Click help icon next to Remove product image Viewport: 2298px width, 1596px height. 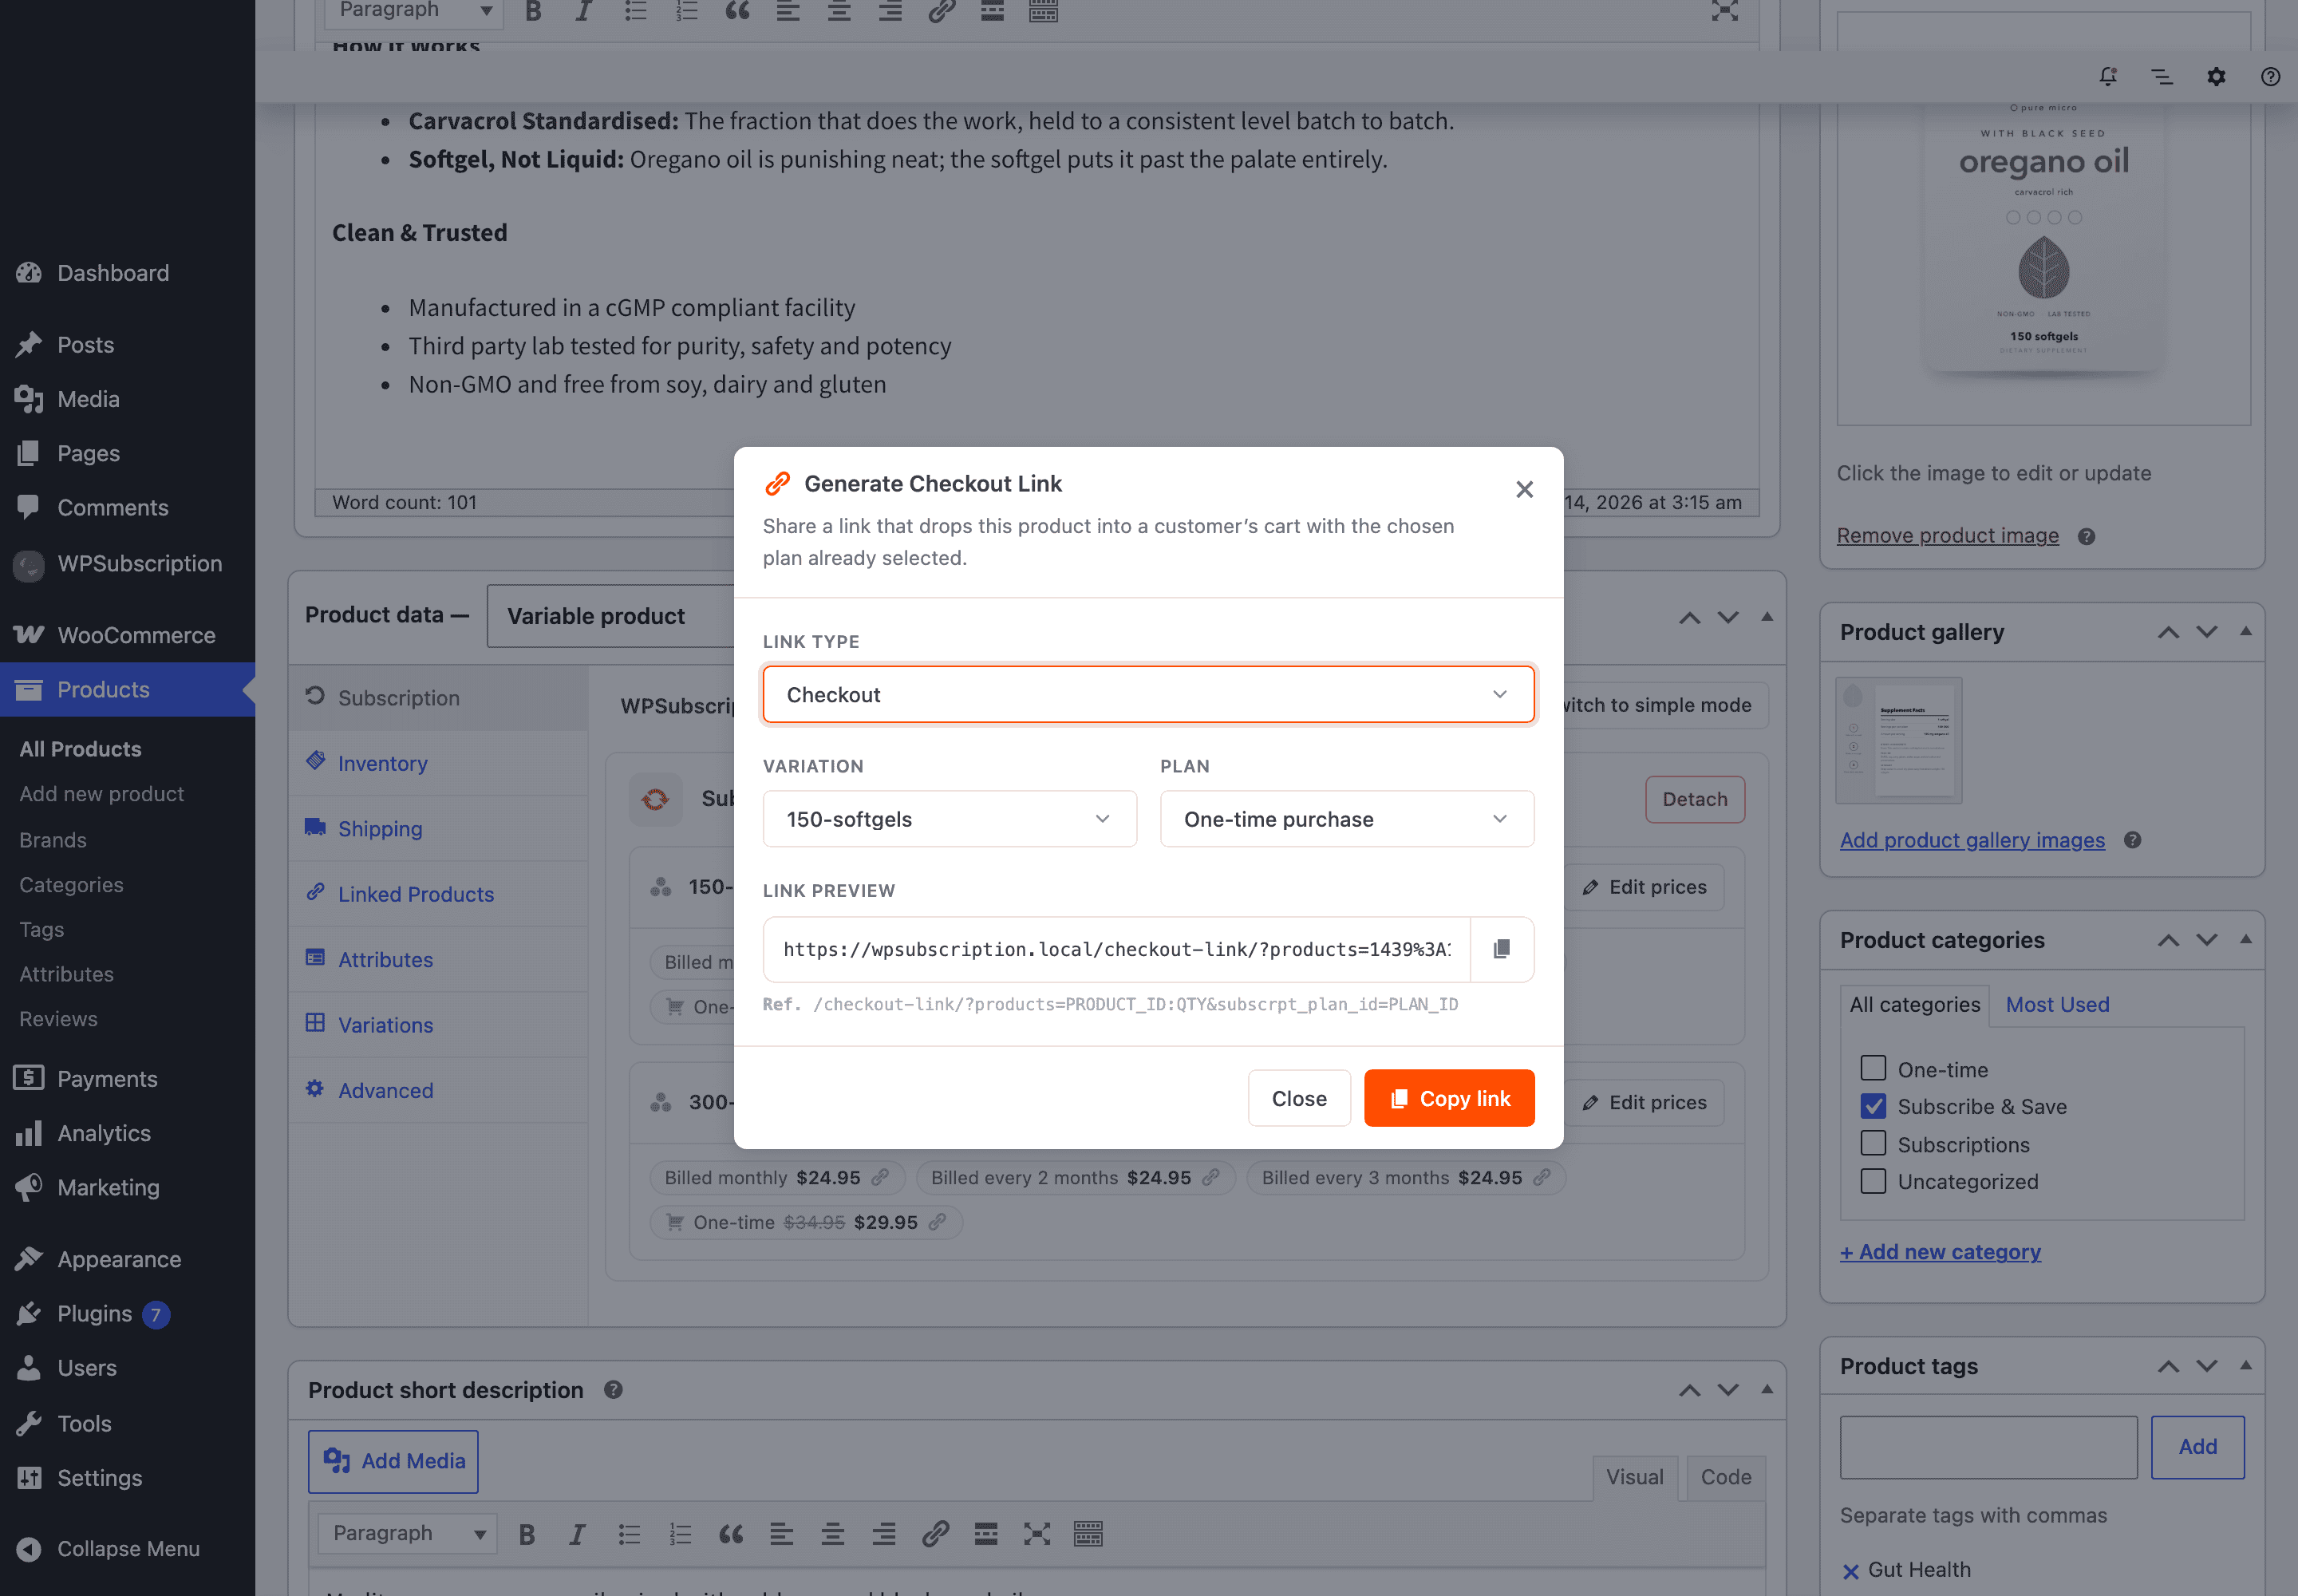[x=2086, y=536]
